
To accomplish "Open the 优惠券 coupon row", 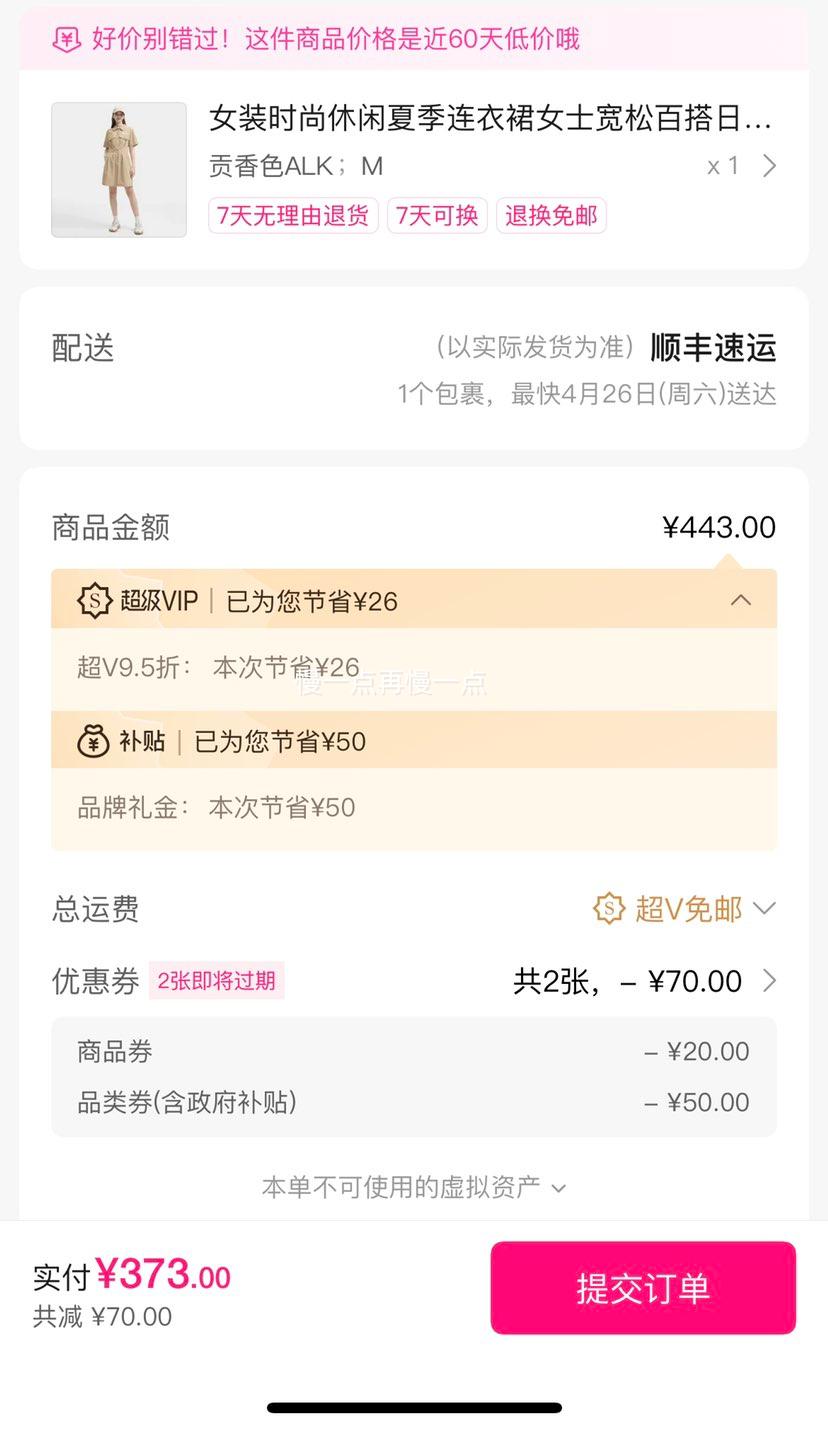I will [x=414, y=981].
